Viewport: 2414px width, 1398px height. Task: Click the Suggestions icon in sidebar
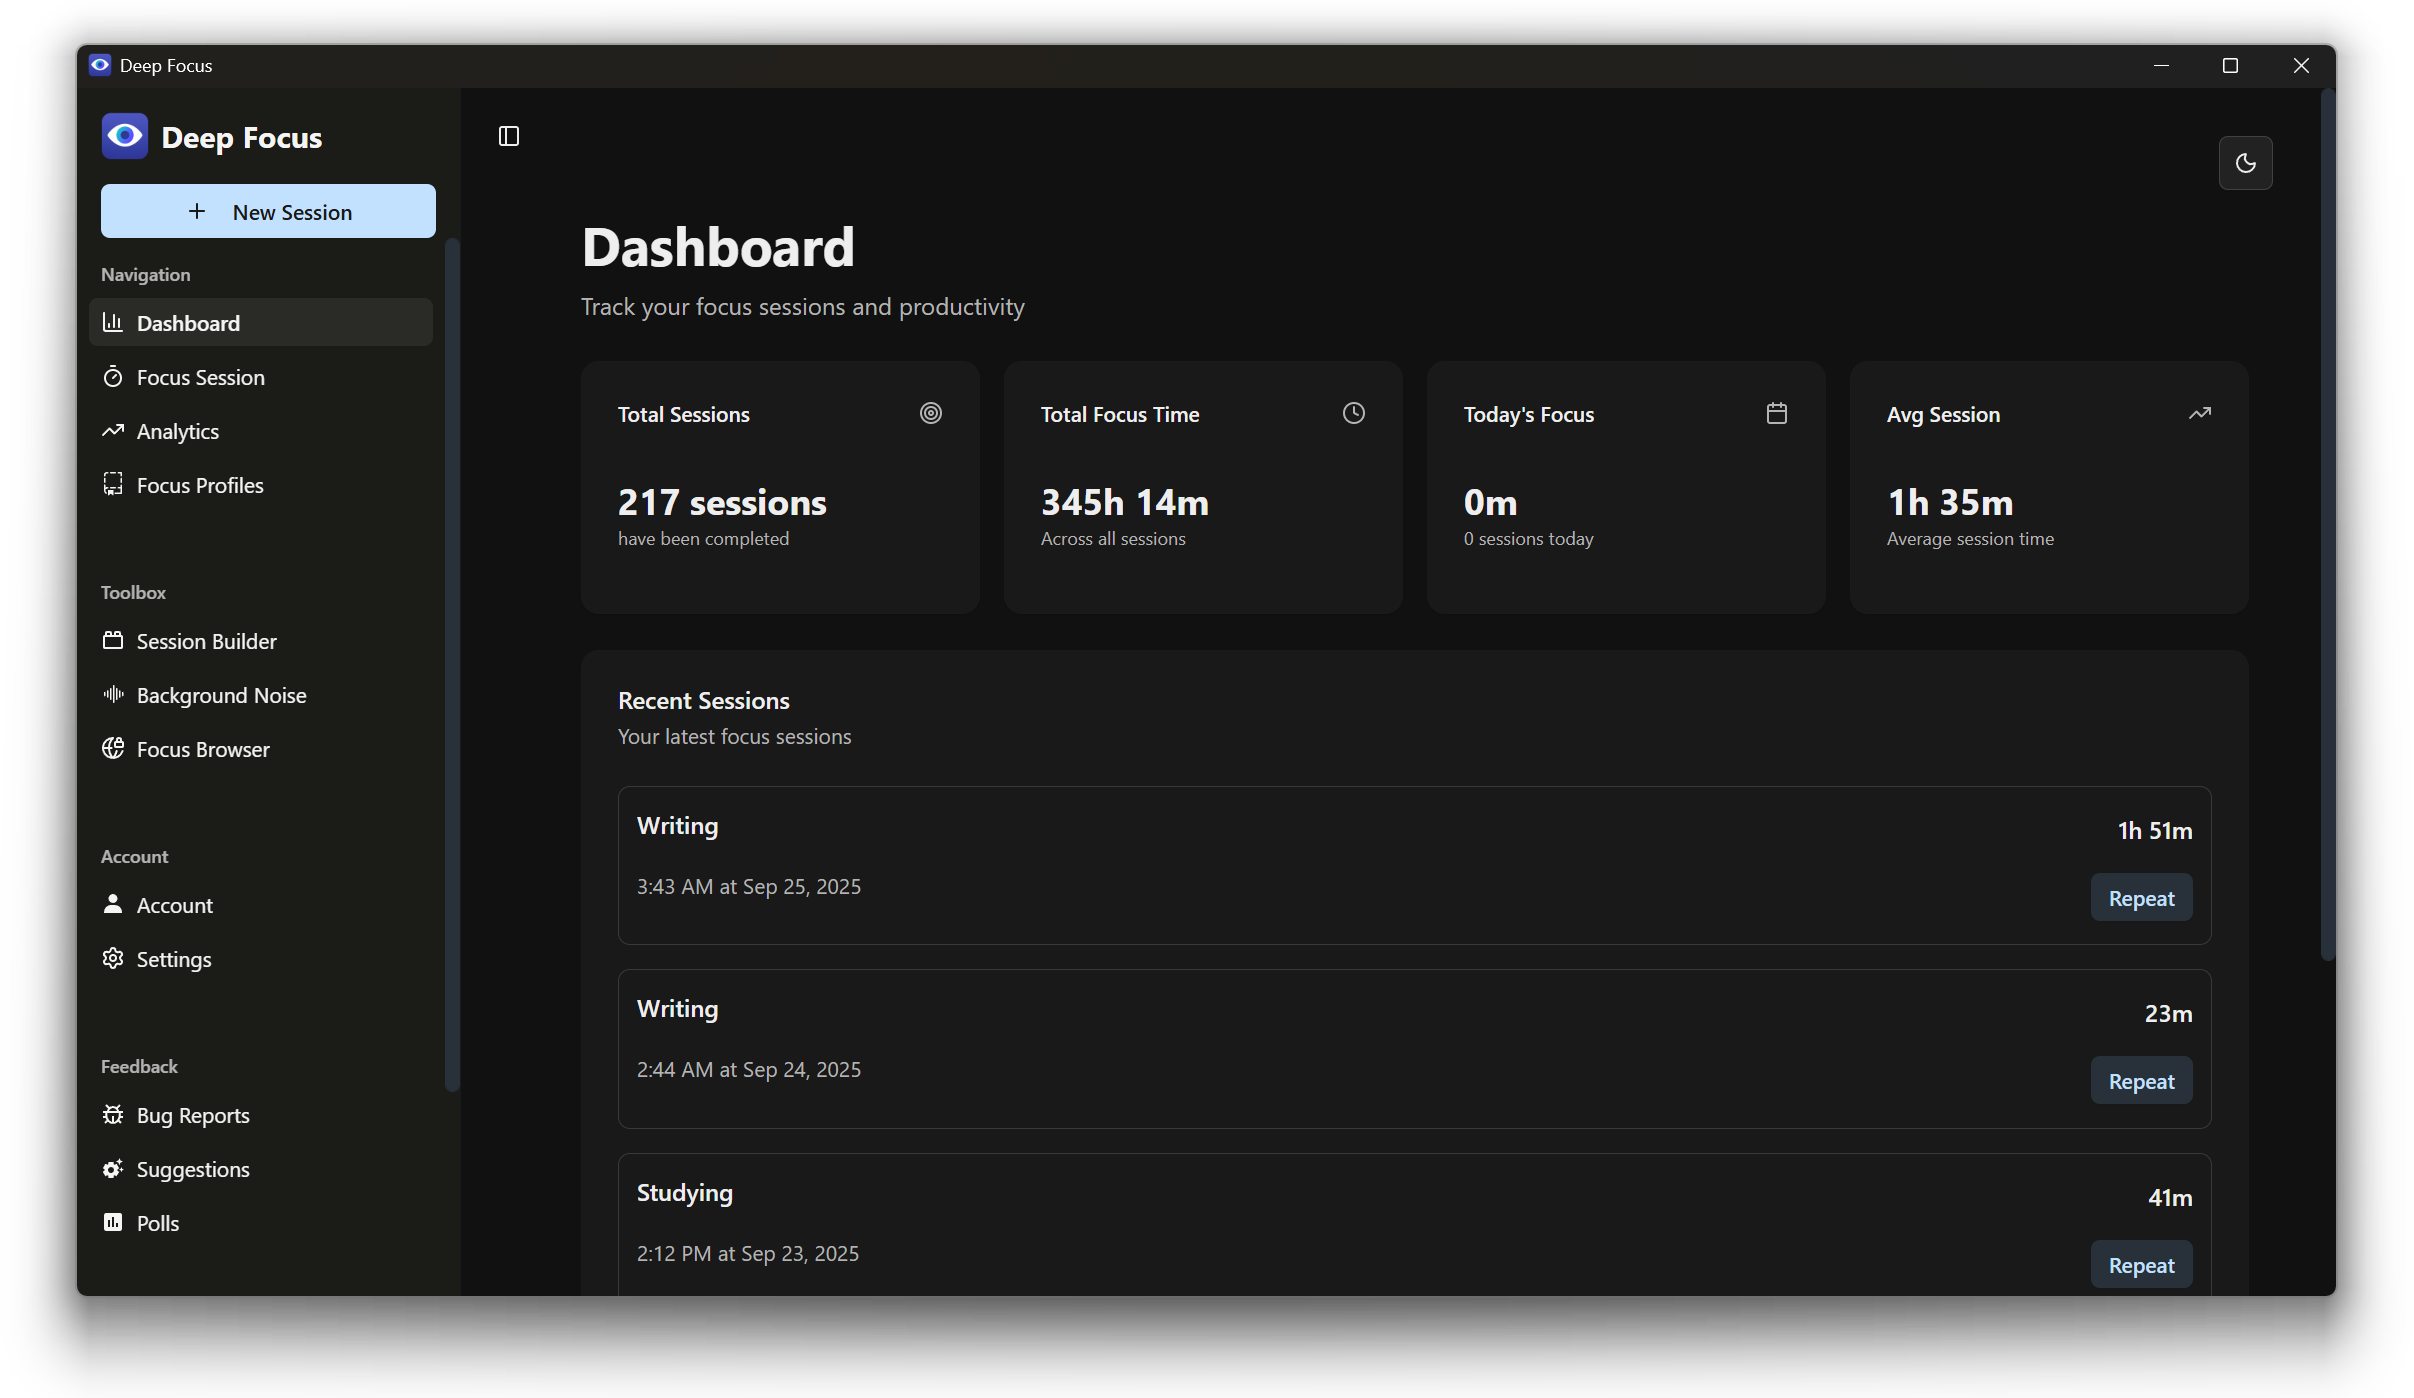coord(113,1168)
